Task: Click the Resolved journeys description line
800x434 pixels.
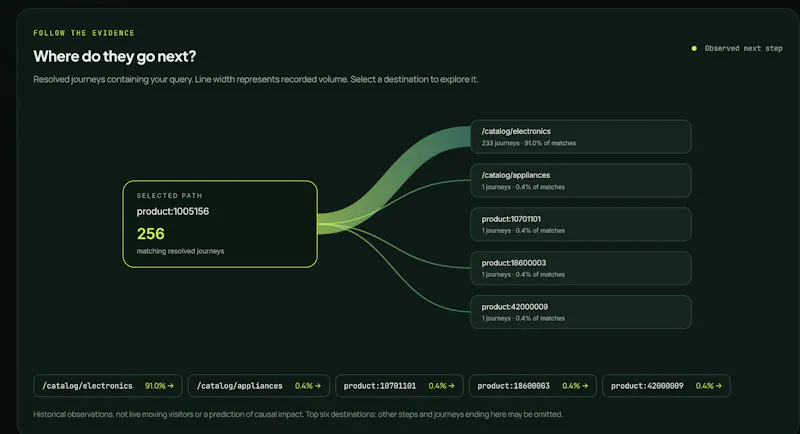Action: click(x=256, y=79)
